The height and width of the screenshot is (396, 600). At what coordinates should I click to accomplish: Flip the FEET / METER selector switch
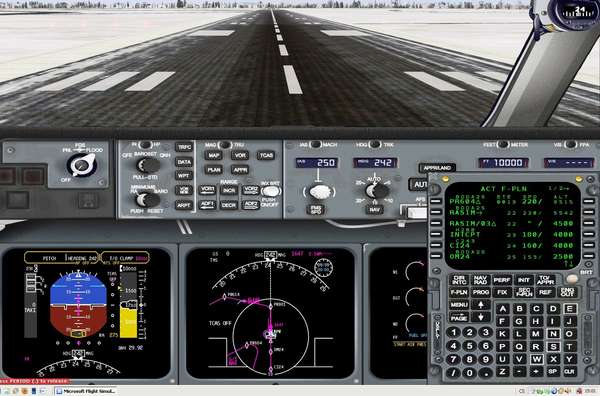(x=503, y=144)
